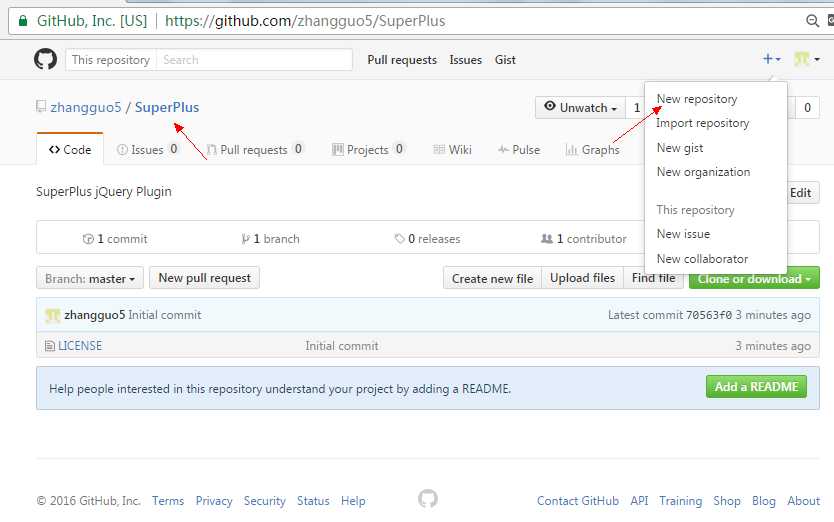View the 1 branch list
Viewport: 834px width, 522px height.
click(270, 239)
